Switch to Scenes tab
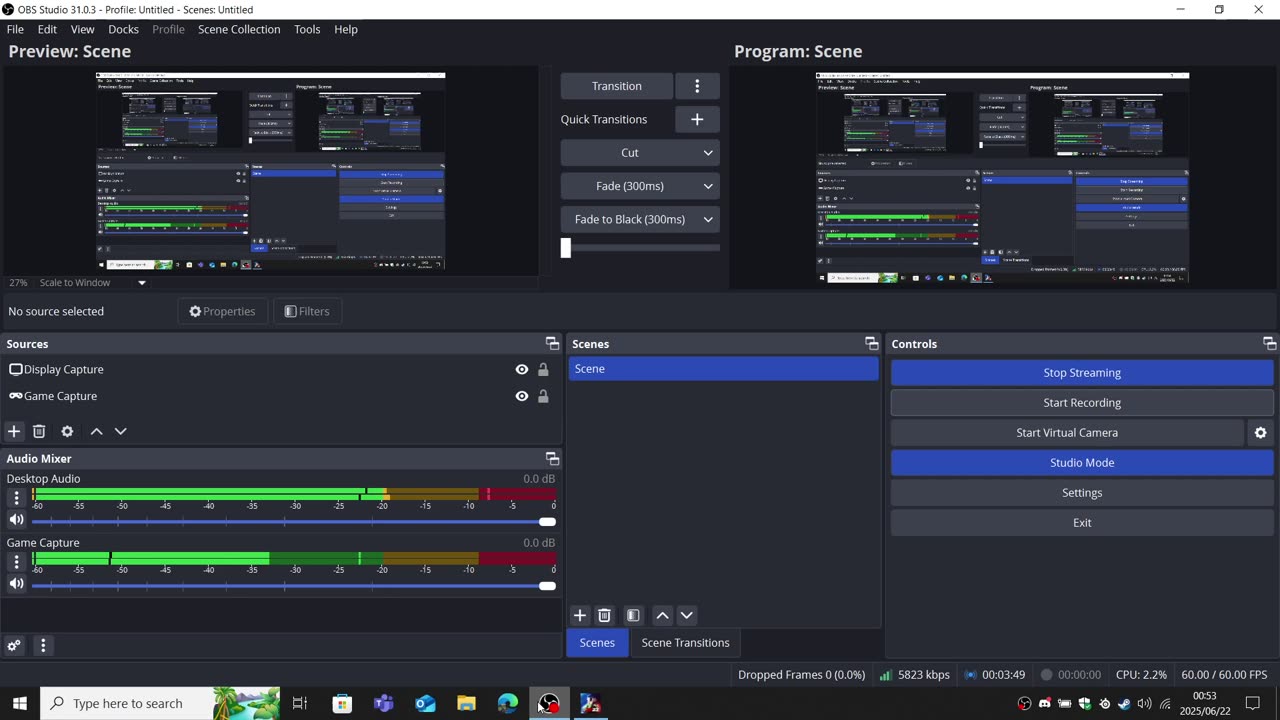This screenshot has height=720, width=1280. coord(597,643)
